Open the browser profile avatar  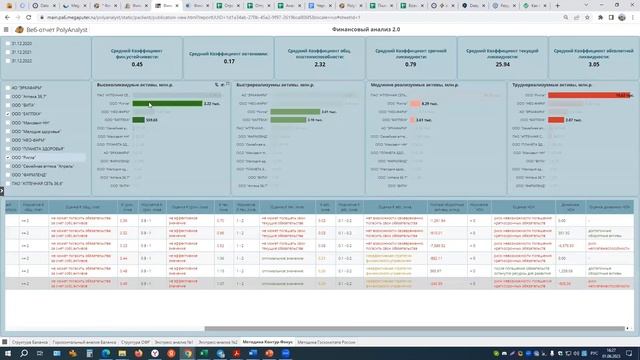[622, 18]
